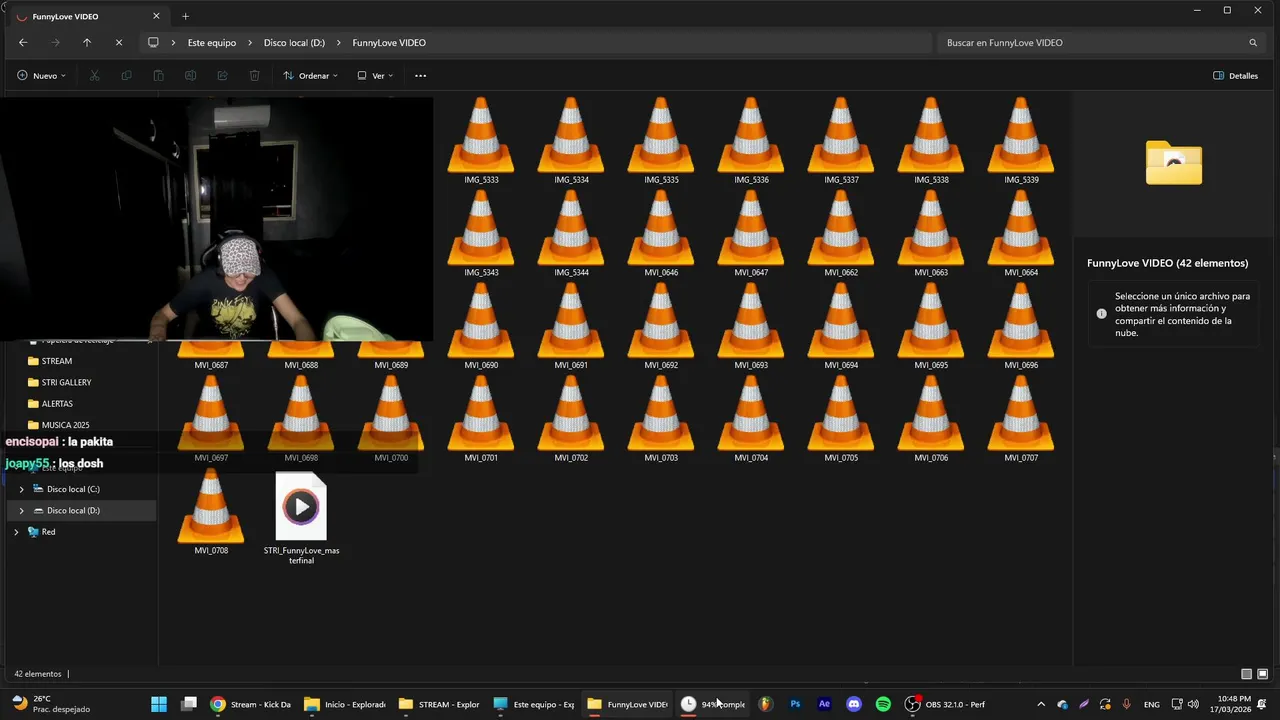Expand the Red network node
Viewport: 1280px width, 720px height.
pos(16,532)
